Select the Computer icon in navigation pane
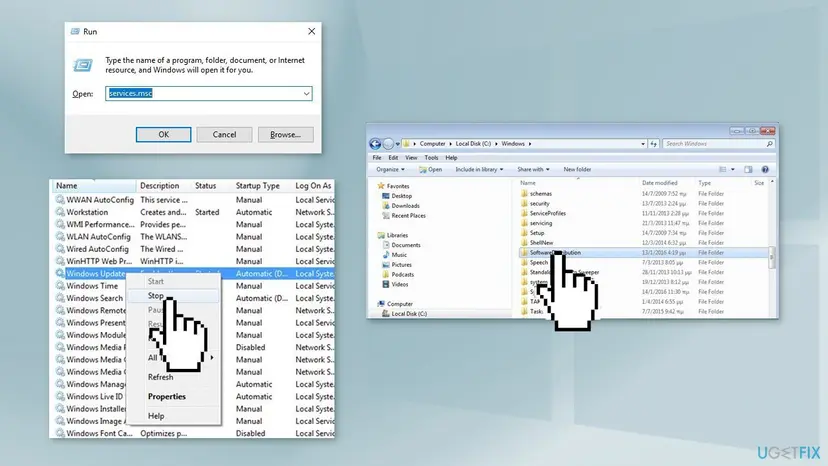828x466 pixels. [x=381, y=304]
